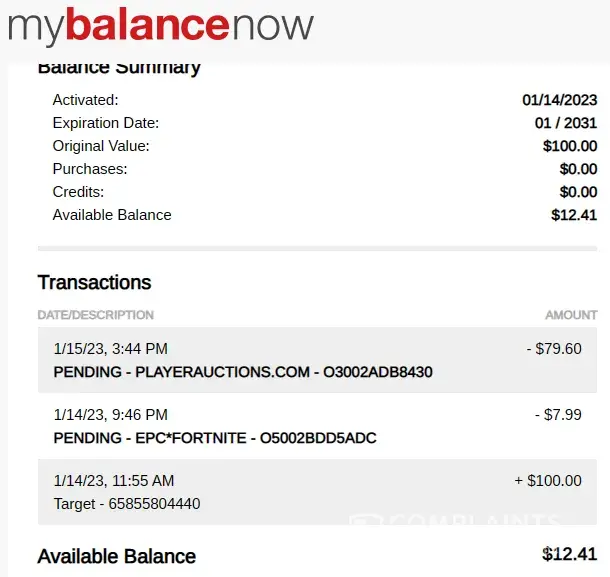Click the bottom Available Balance heading
The image size is (610, 577).
[x=117, y=556]
